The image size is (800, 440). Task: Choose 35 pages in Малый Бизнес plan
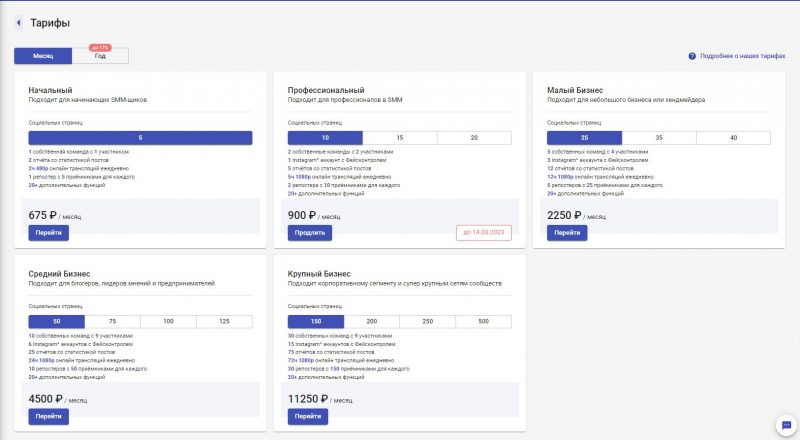point(659,138)
